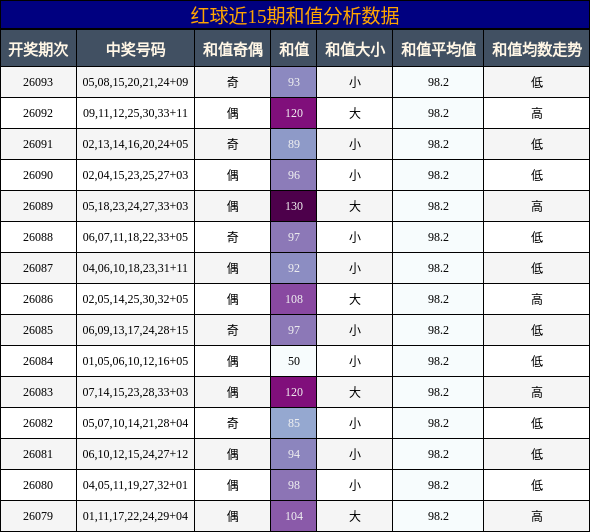Click 120 in the 26083 row
The width and height of the screenshot is (590, 532).
pos(293,392)
